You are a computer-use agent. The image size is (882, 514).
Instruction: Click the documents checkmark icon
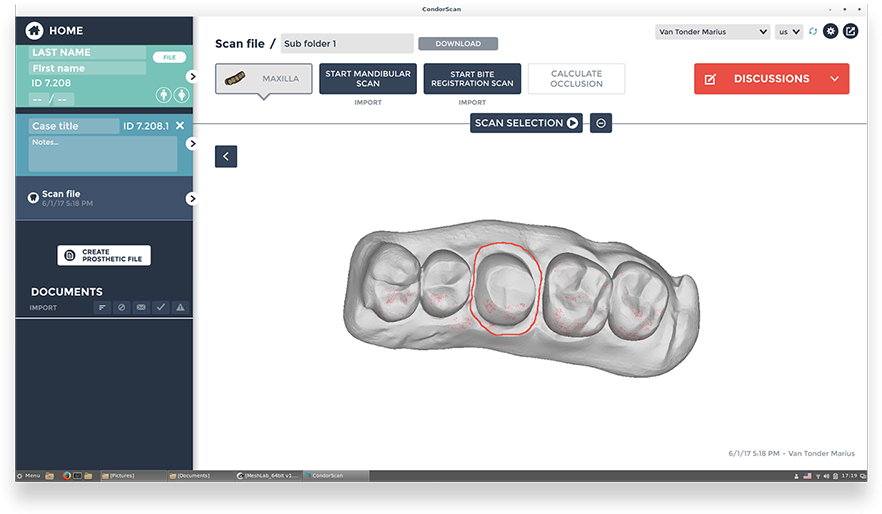[x=161, y=307]
